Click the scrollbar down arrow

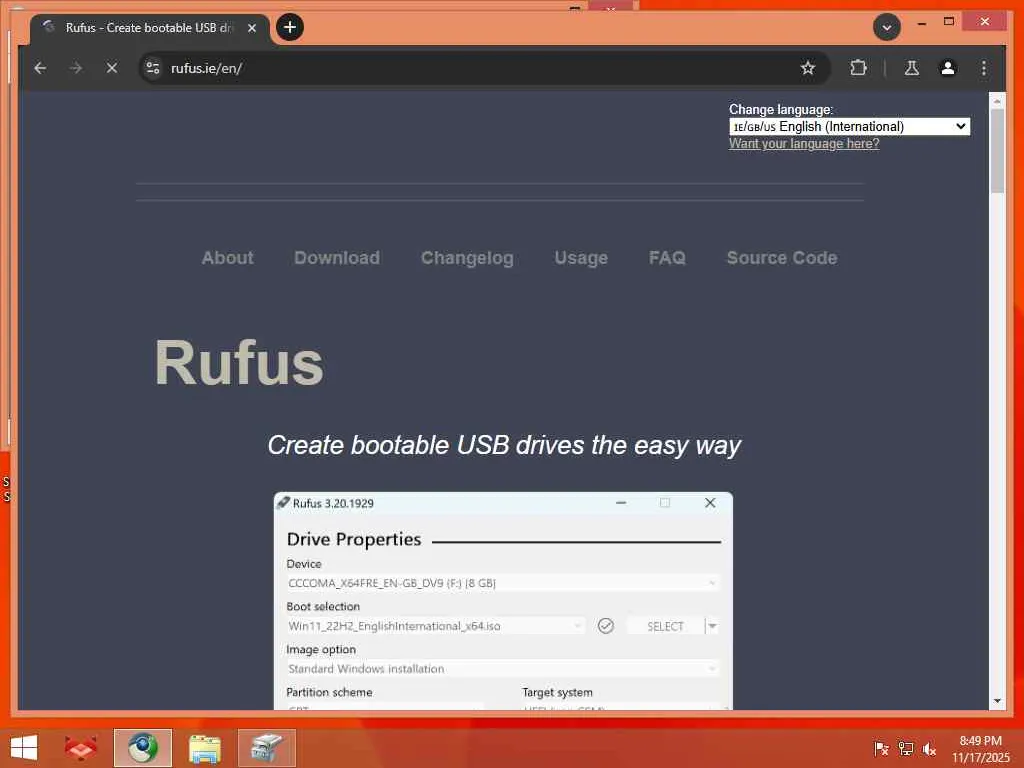click(x=997, y=701)
